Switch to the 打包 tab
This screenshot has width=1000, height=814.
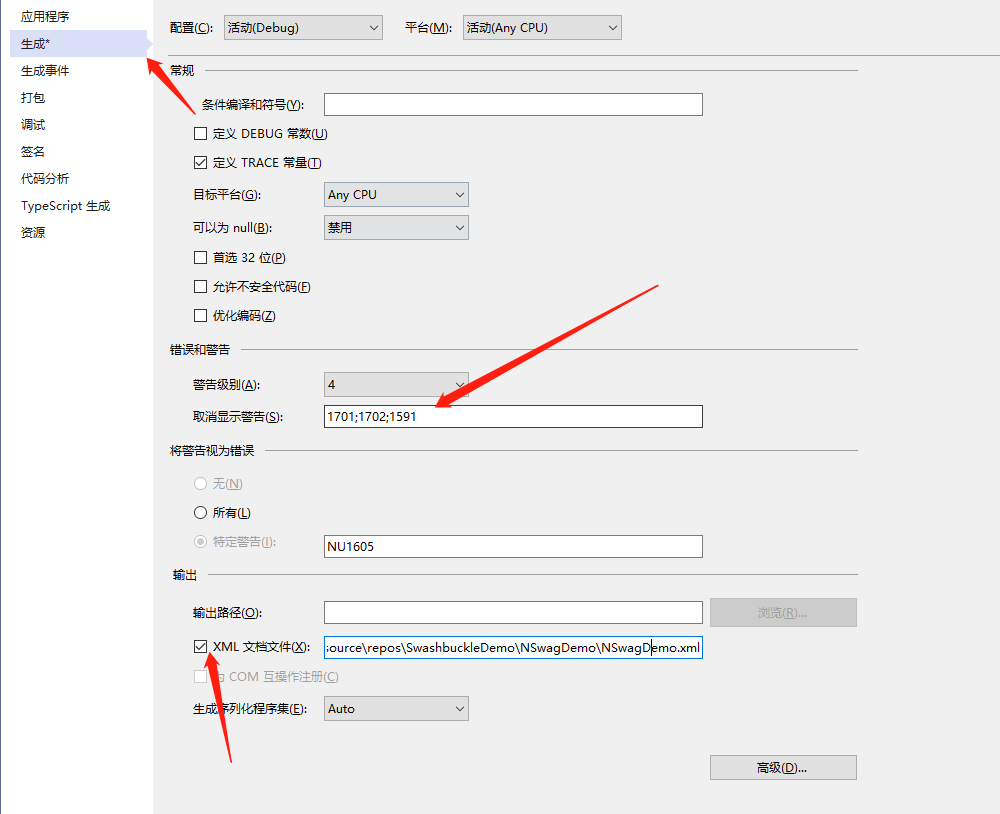pos(33,98)
